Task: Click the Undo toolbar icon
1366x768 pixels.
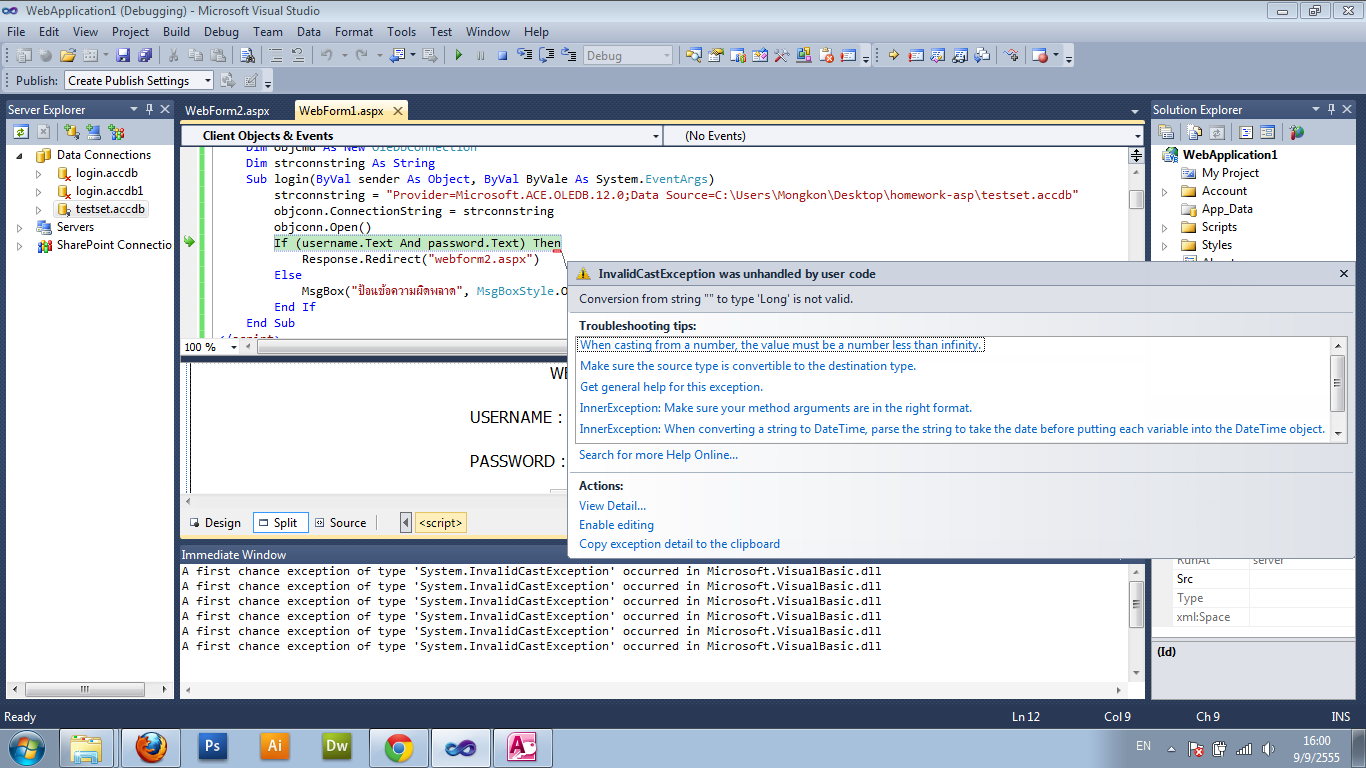Action: click(327, 56)
